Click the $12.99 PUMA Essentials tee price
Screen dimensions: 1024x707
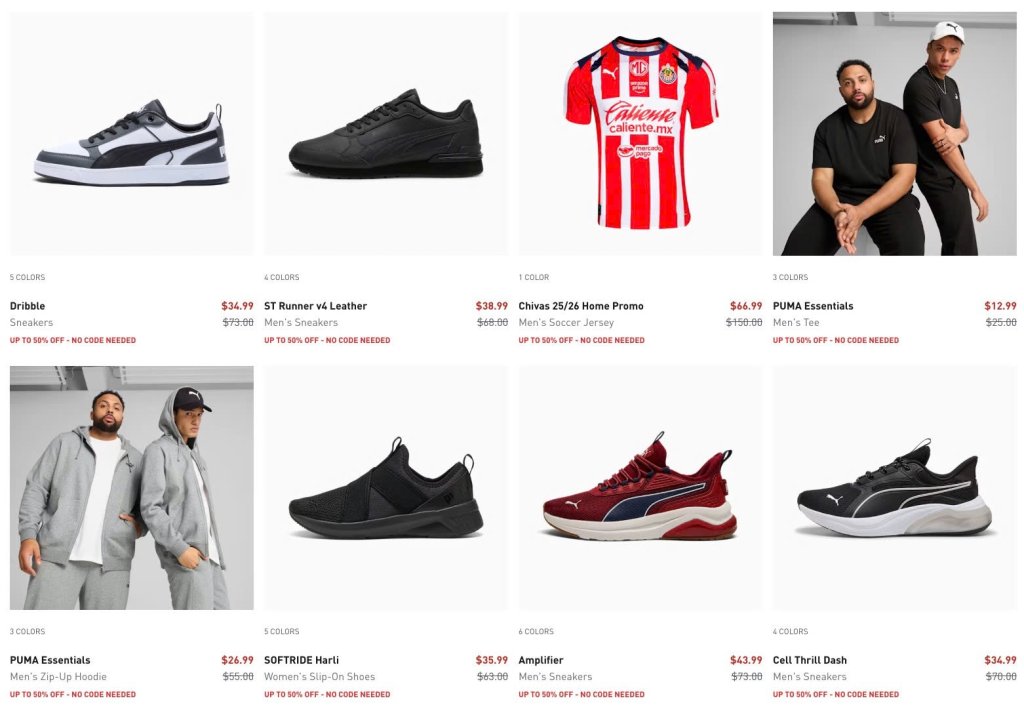(x=1000, y=306)
